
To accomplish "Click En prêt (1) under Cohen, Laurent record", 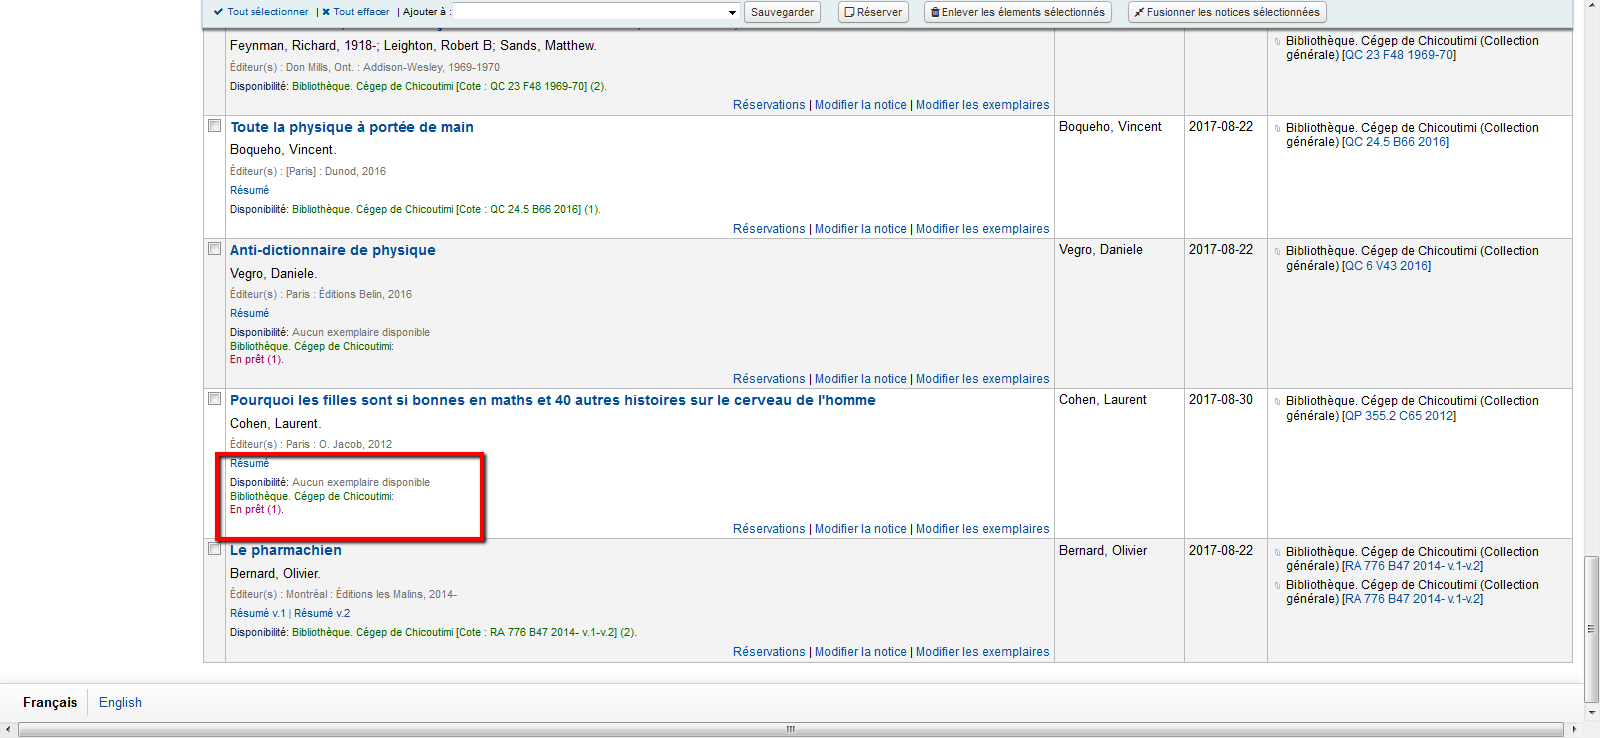I will 257,510.
